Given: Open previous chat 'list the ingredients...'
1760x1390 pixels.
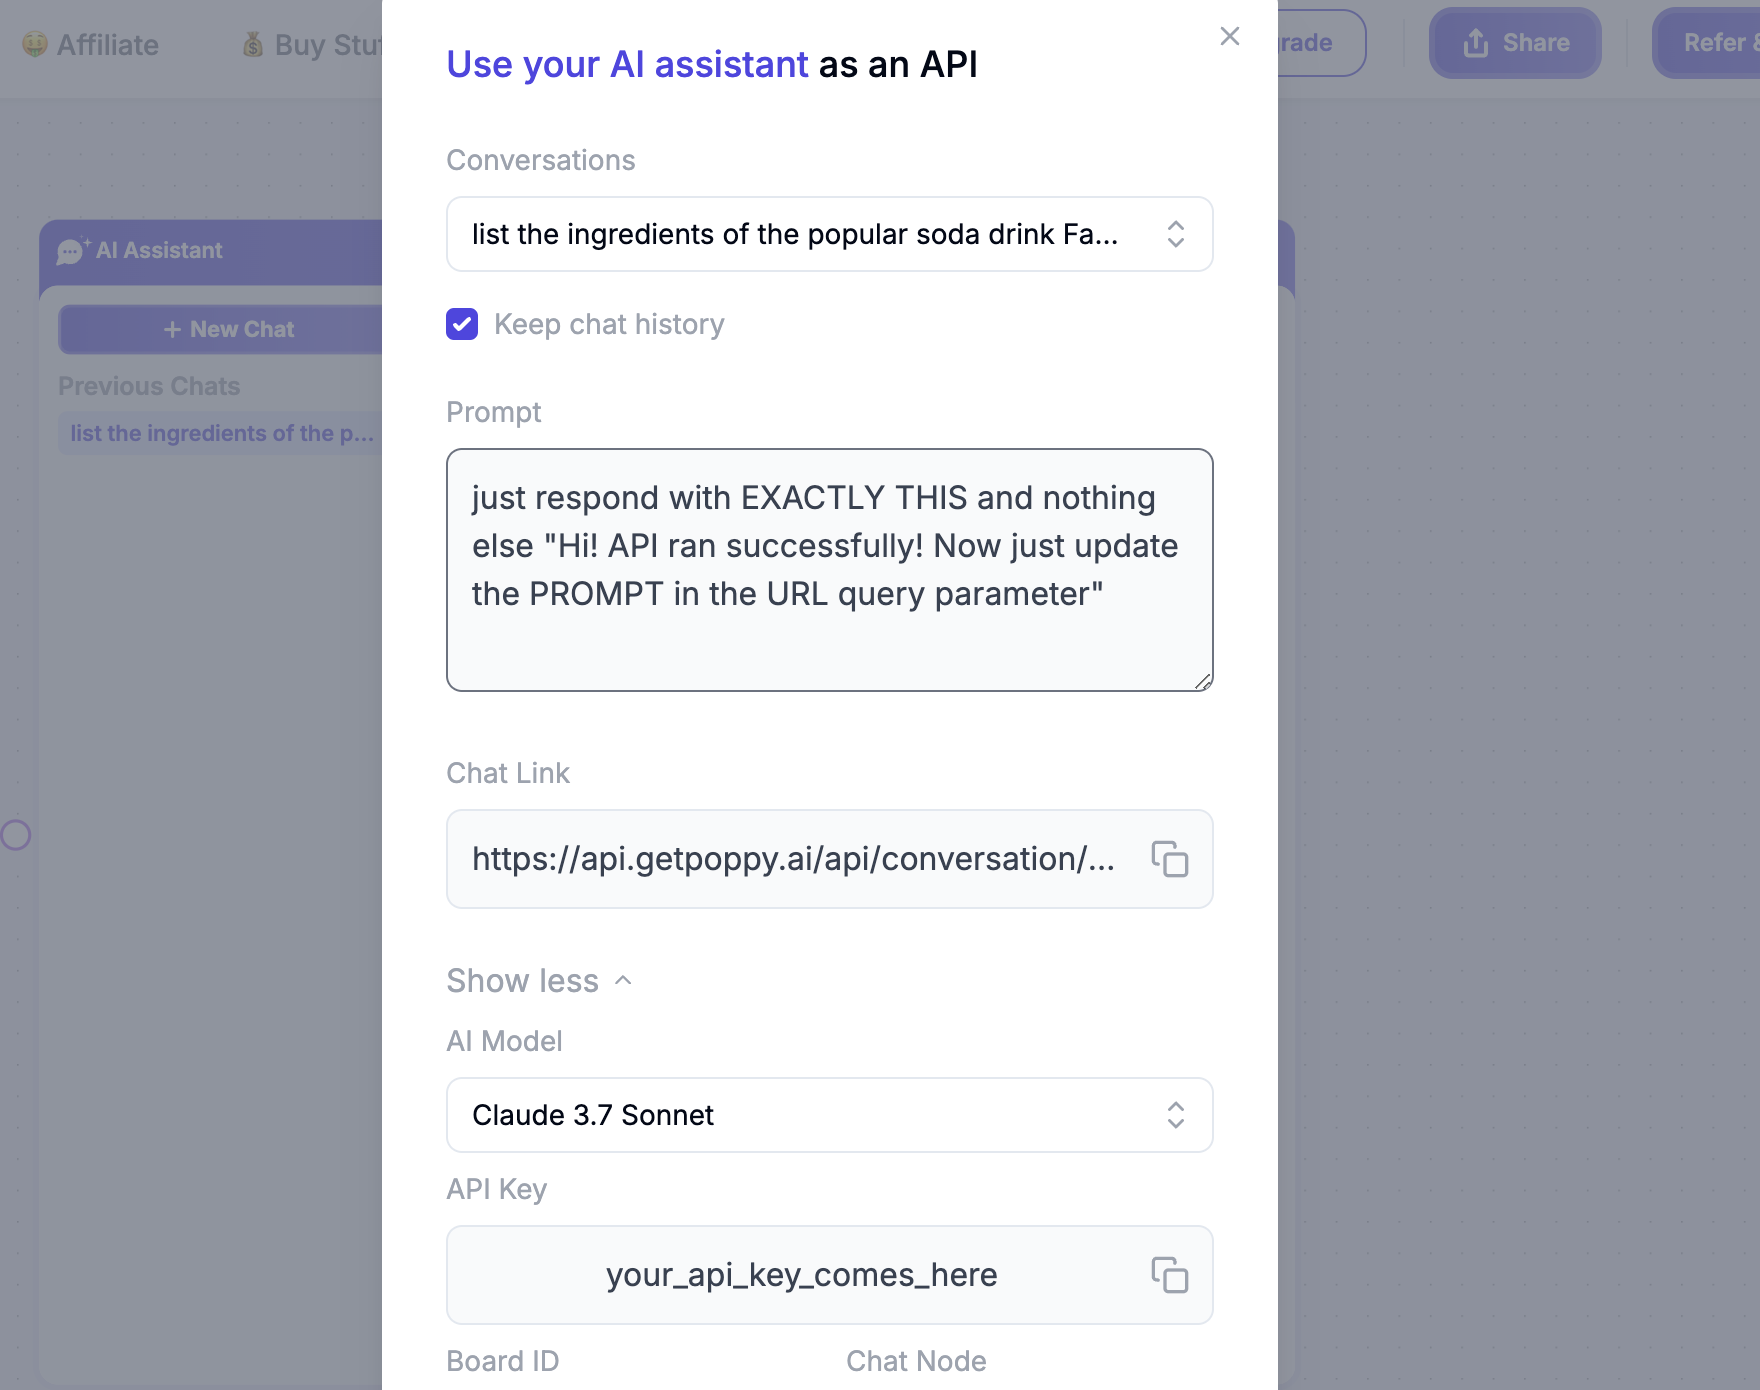Looking at the screenshot, I should tap(222, 433).
